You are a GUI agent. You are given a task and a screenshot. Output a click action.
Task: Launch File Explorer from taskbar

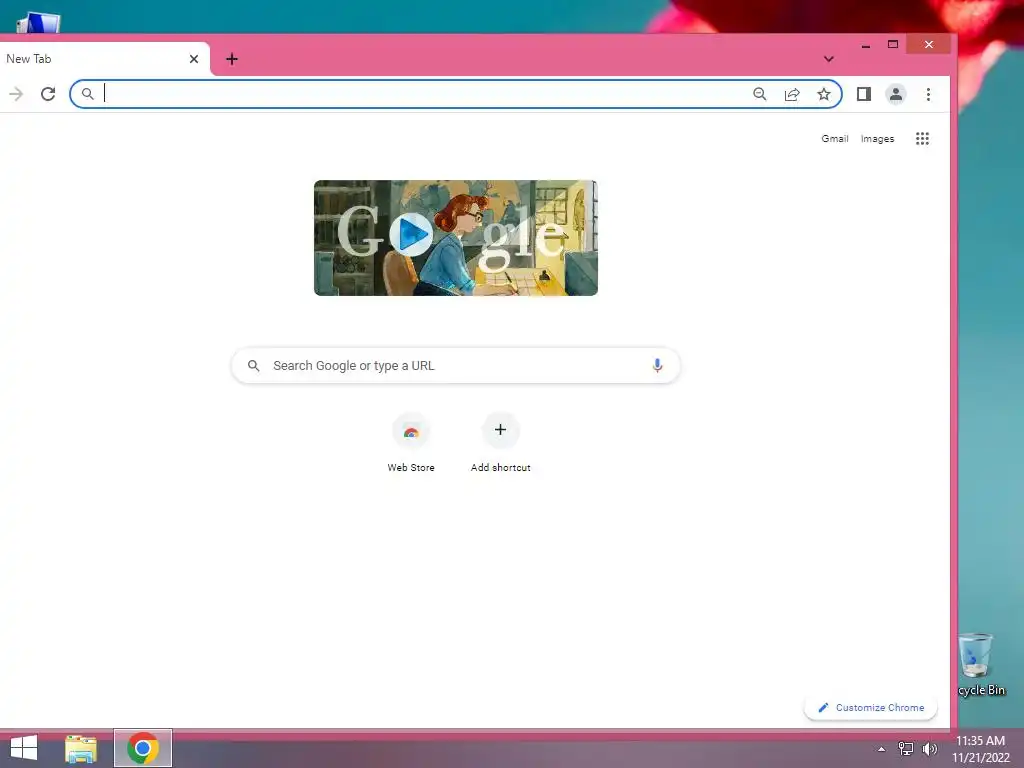tap(81, 748)
